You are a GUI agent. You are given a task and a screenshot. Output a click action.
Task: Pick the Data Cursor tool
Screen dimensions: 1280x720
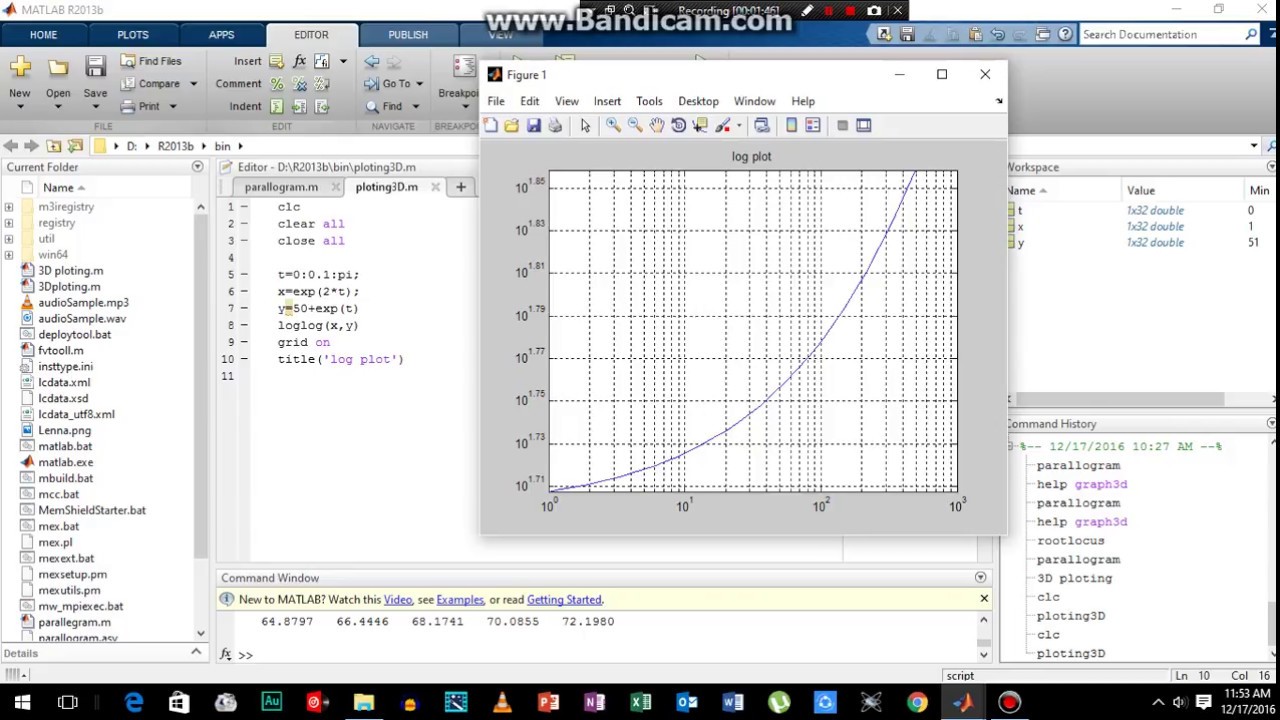click(700, 125)
